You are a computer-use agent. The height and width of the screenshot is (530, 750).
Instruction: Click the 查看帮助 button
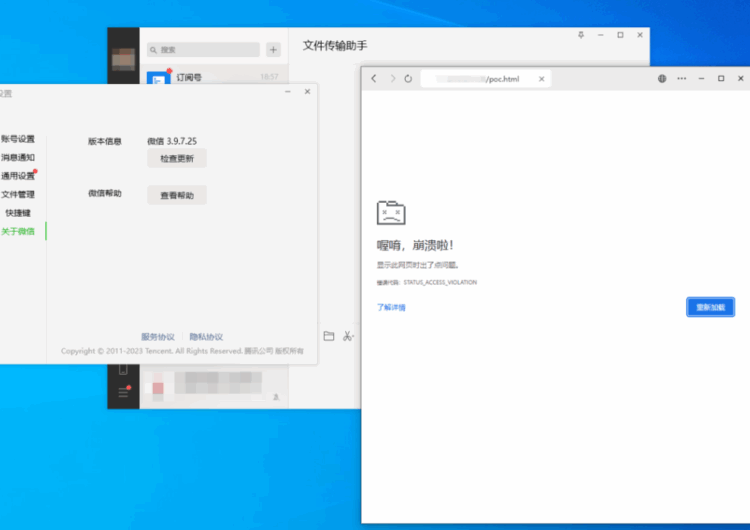pos(177,195)
